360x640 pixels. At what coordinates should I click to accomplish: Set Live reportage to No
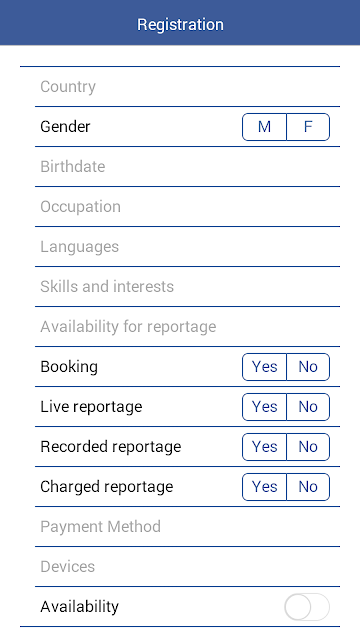[x=308, y=407]
